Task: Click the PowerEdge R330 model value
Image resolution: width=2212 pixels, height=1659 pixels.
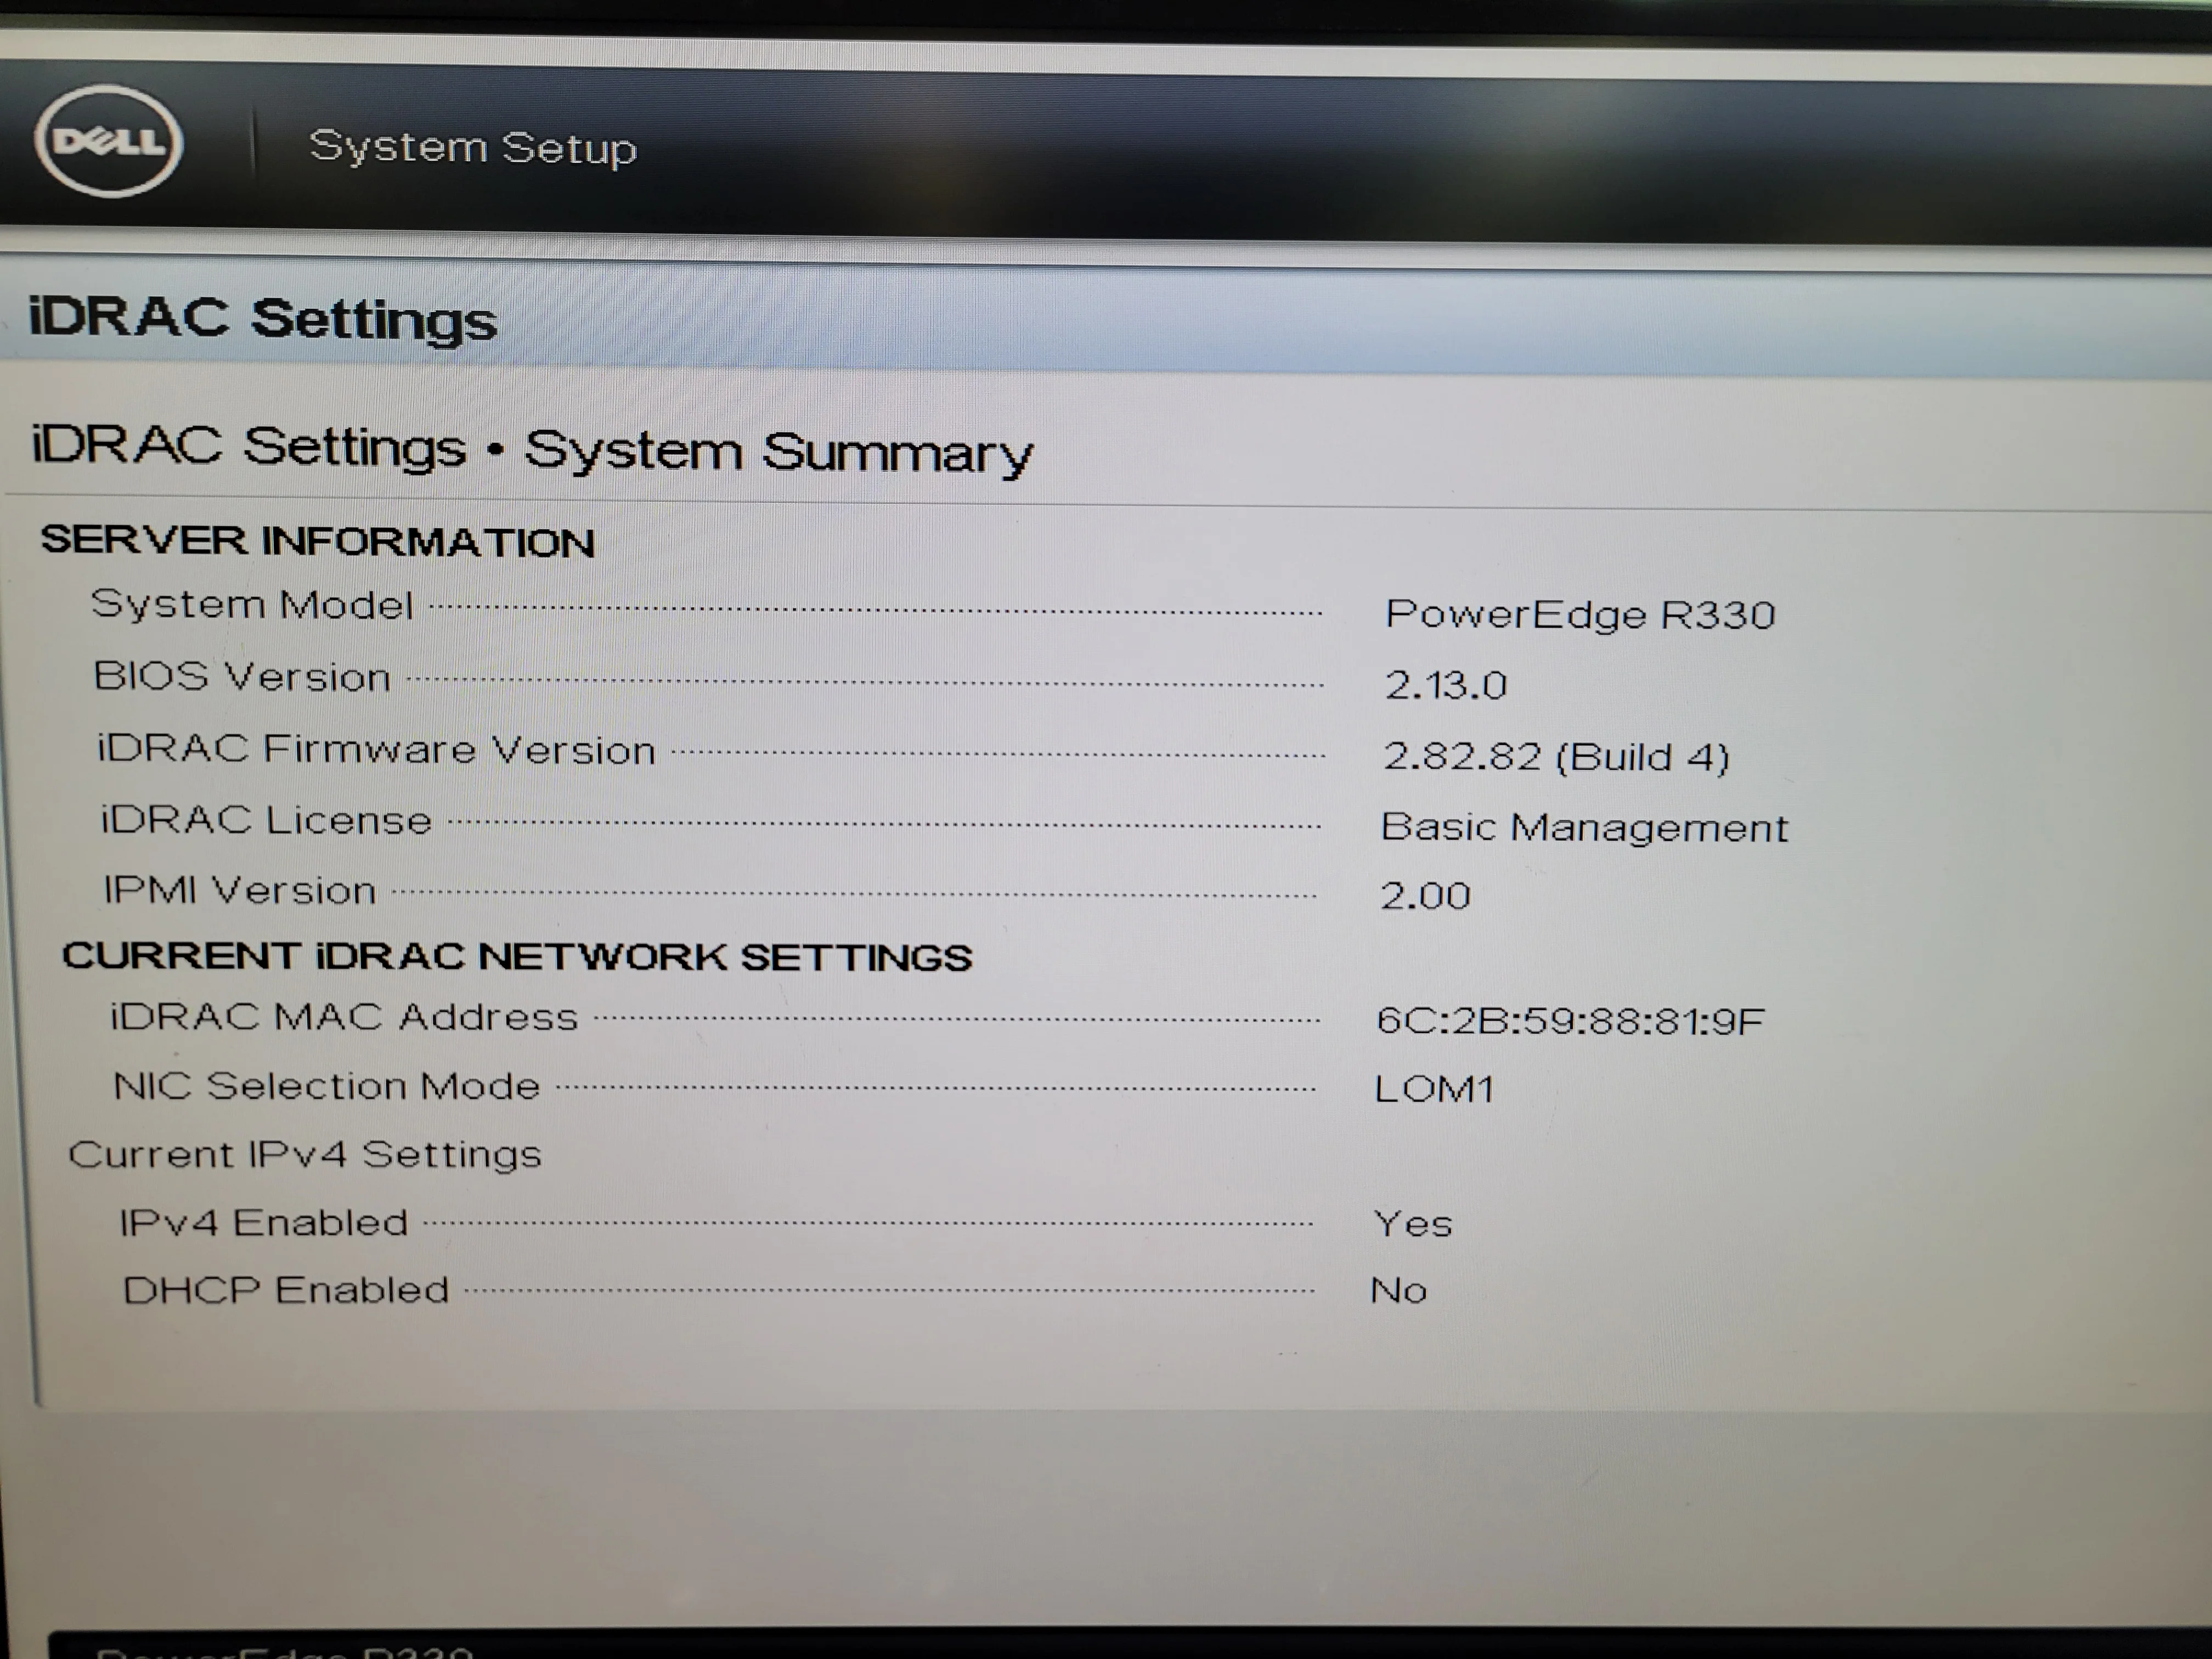Action: coord(1580,614)
